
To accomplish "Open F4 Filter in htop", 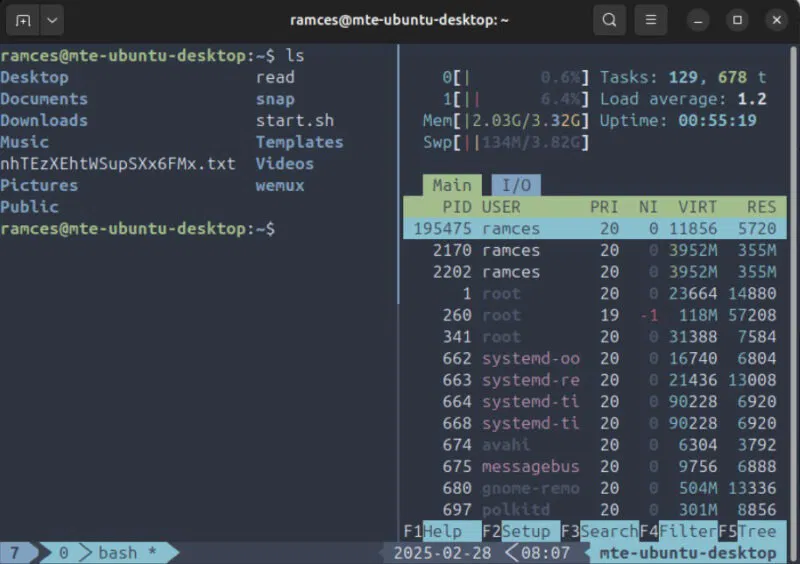I will [687, 531].
